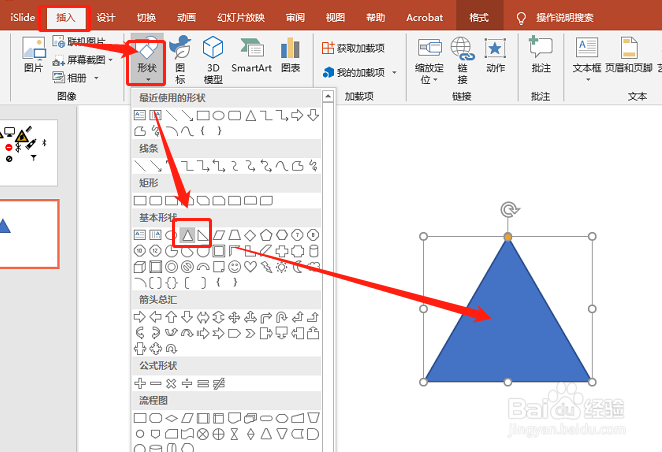Open the Insert (插入) ribbon tab

click(65, 18)
